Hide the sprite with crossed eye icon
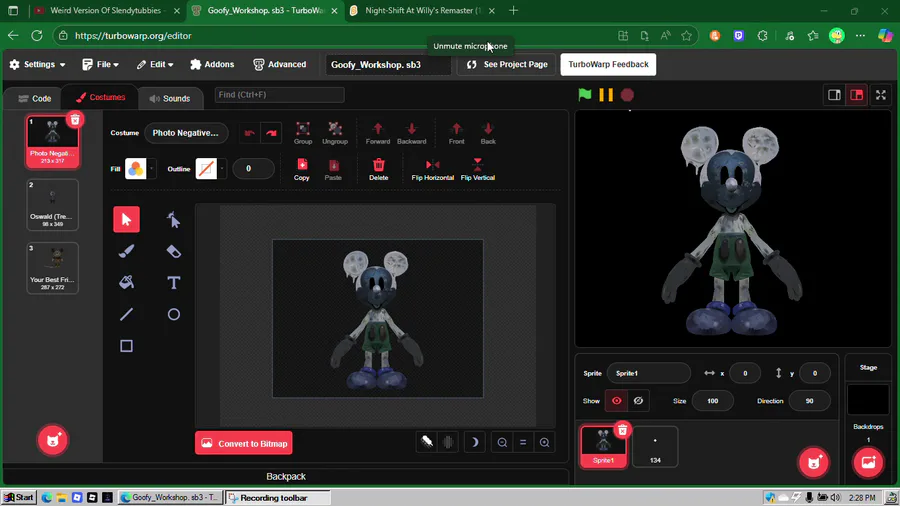Viewport: 900px width, 506px height. pyautogui.click(x=638, y=401)
